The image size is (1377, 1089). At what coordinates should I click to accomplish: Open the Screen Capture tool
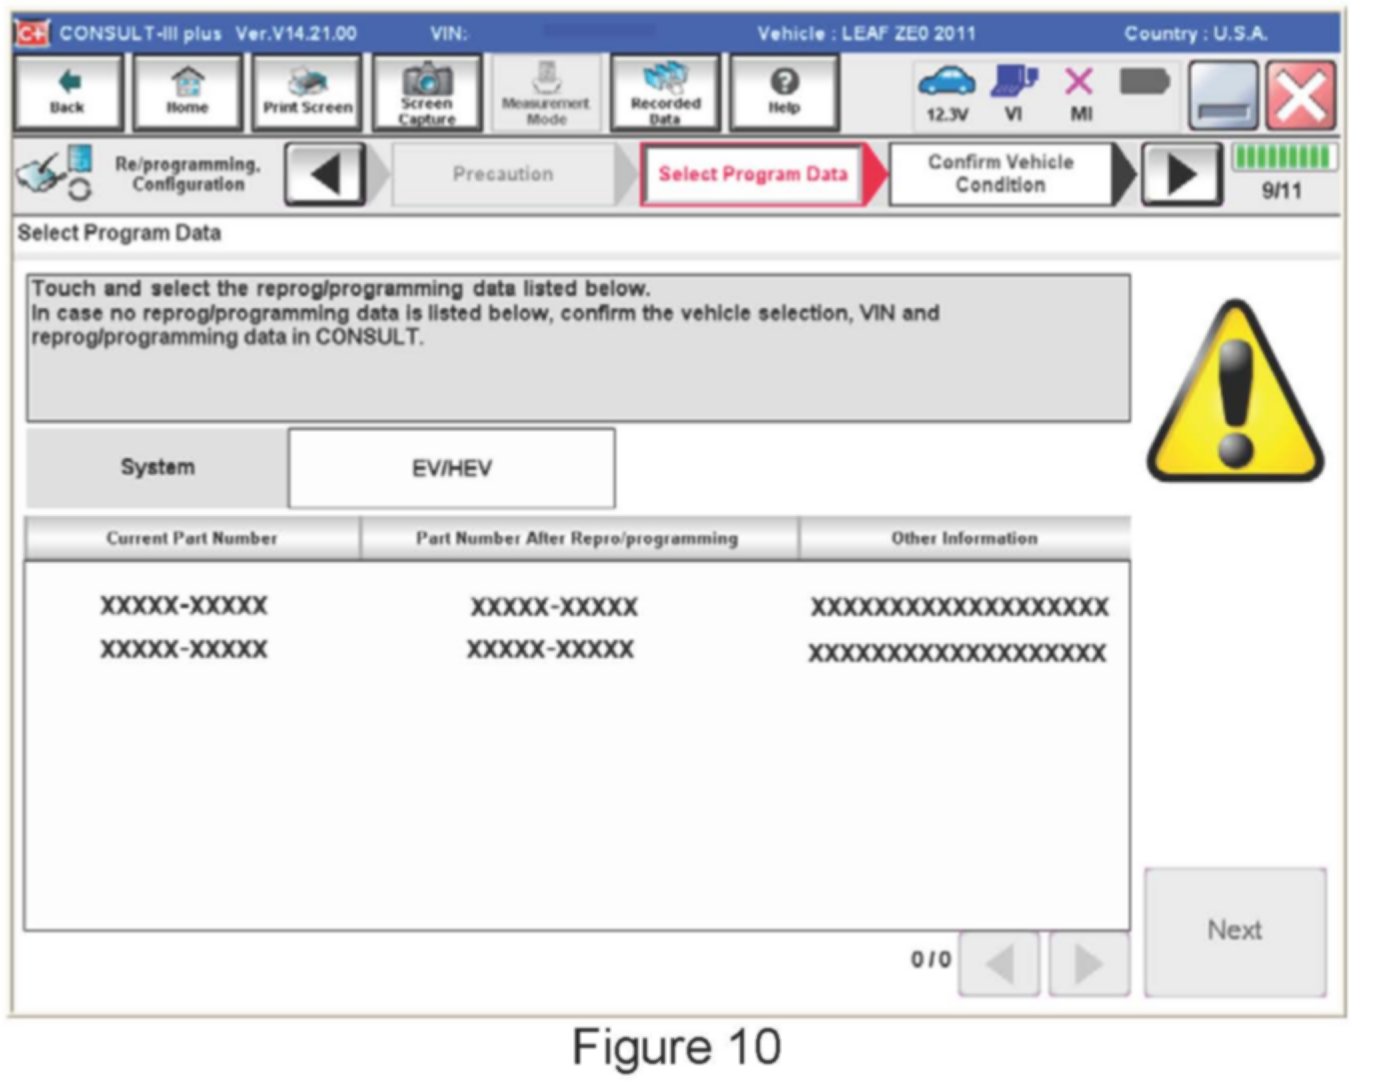427,93
